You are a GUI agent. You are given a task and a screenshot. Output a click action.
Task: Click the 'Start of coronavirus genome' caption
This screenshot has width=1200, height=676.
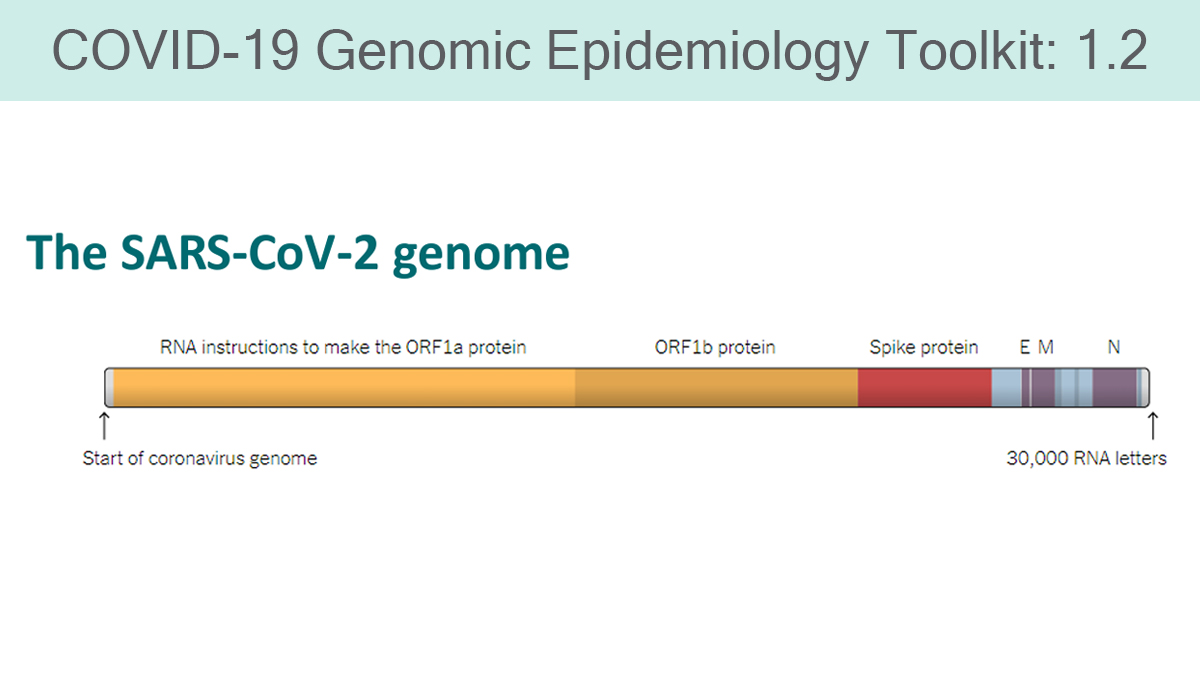(x=200, y=460)
